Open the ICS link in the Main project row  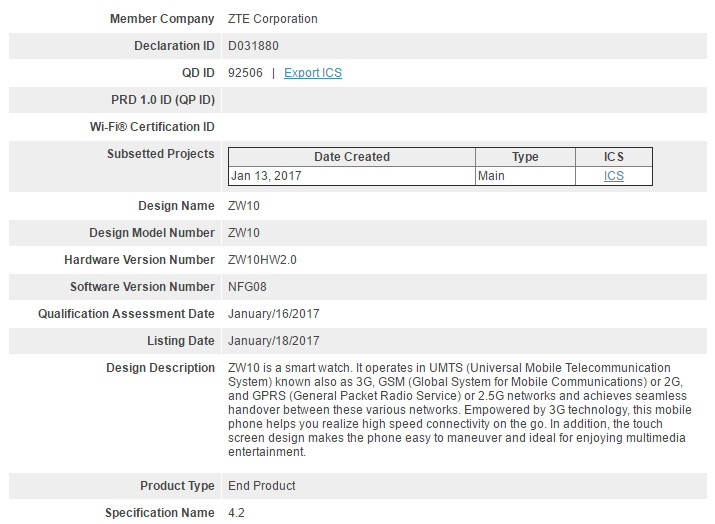pyautogui.click(x=613, y=175)
